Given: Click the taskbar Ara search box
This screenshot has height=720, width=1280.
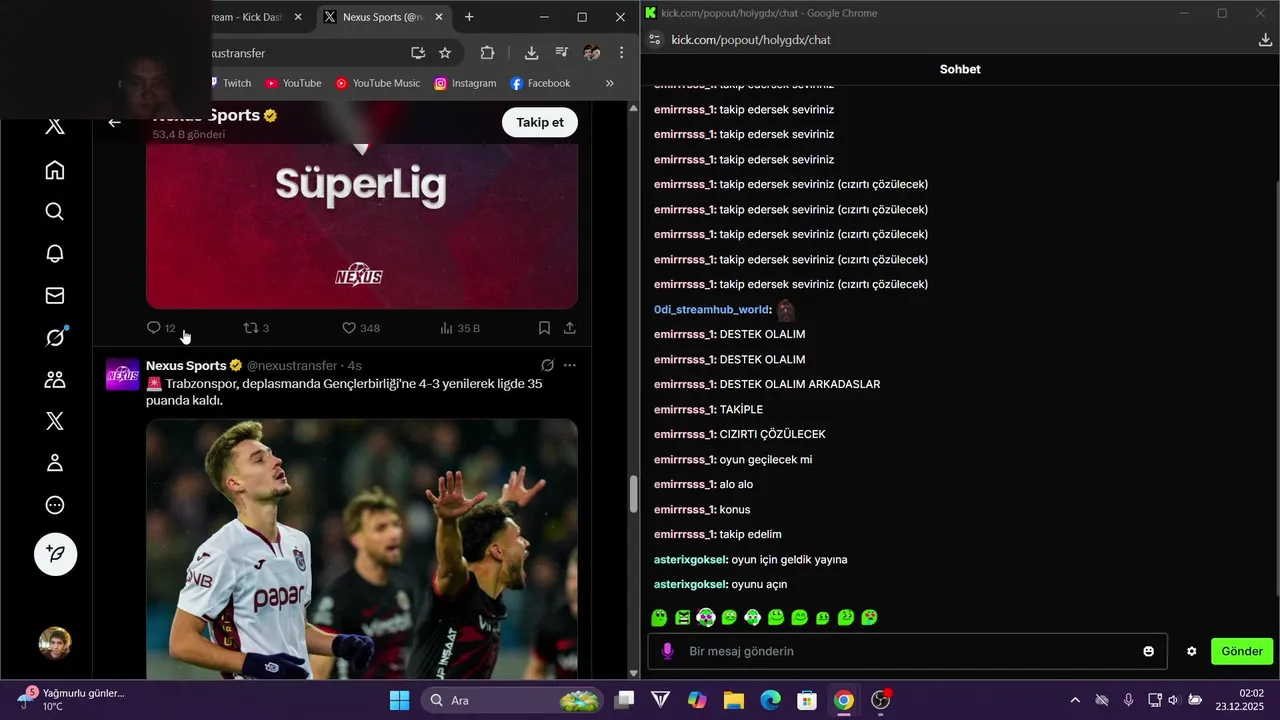Looking at the screenshot, I should point(514,700).
